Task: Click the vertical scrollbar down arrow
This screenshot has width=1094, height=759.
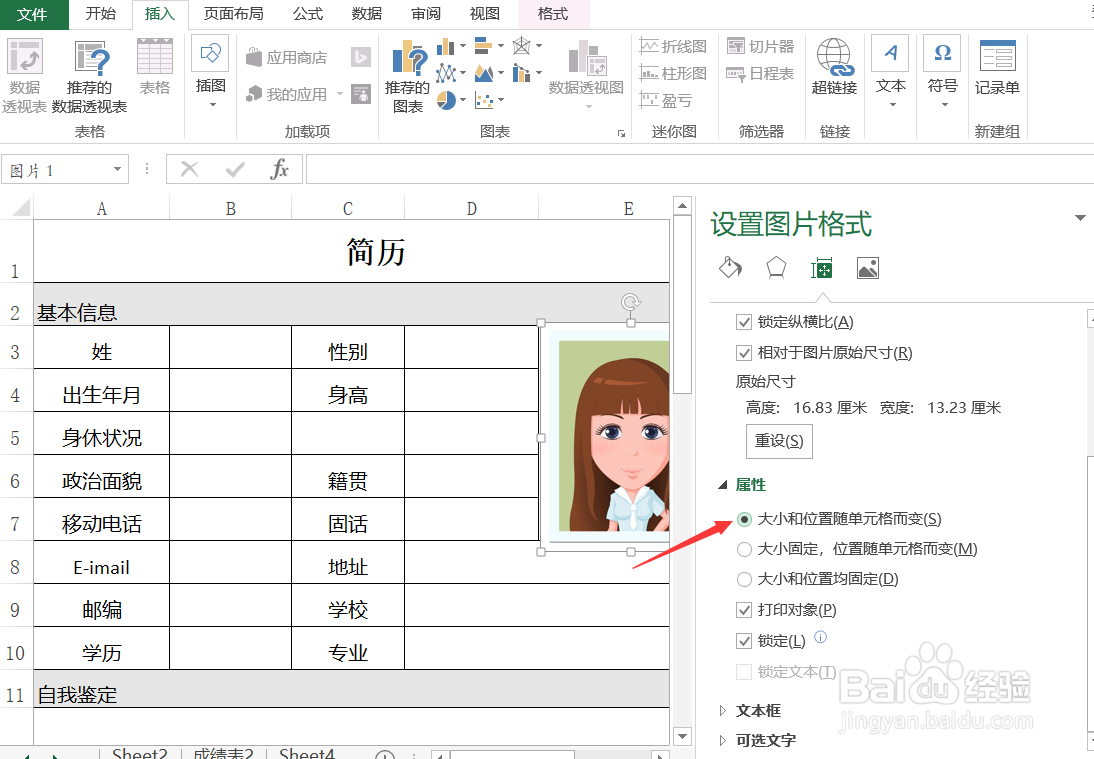Action: tap(682, 736)
